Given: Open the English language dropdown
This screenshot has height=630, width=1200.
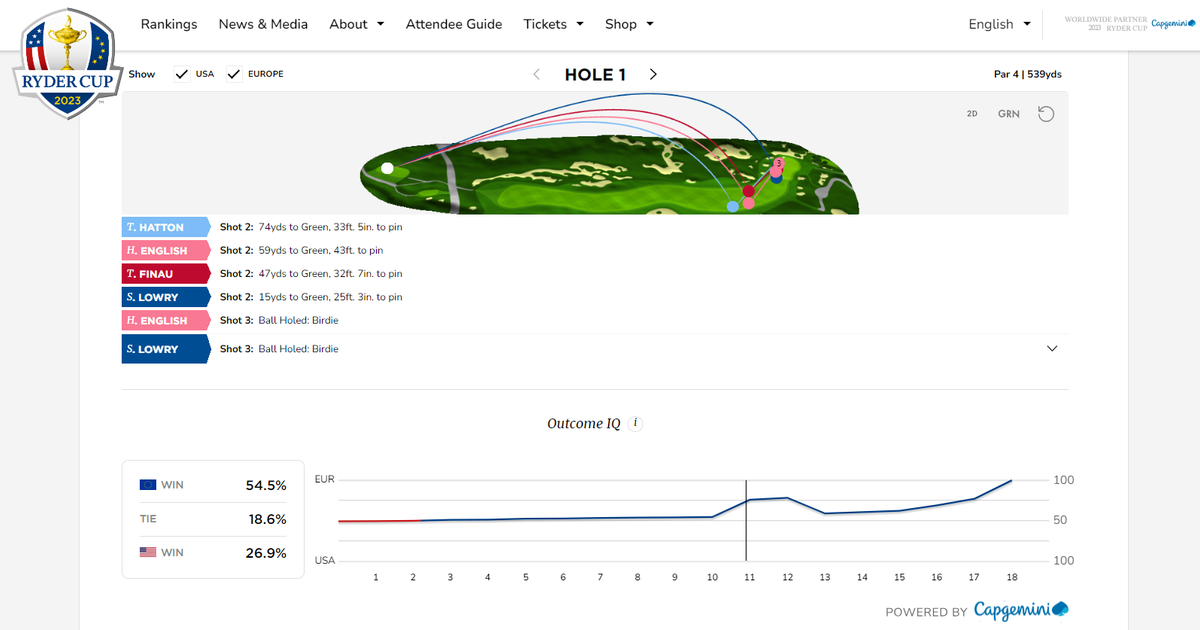Looking at the screenshot, I should coord(997,24).
